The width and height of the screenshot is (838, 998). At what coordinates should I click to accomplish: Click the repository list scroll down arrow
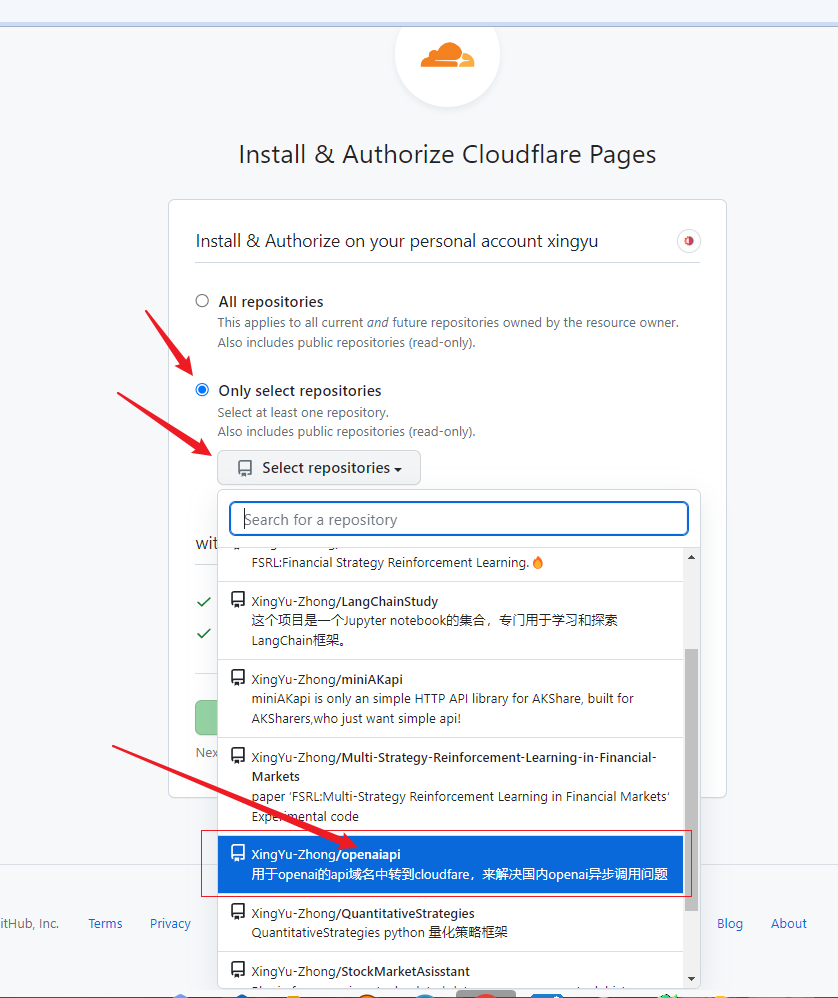pyautogui.click(x=692, y=979)
